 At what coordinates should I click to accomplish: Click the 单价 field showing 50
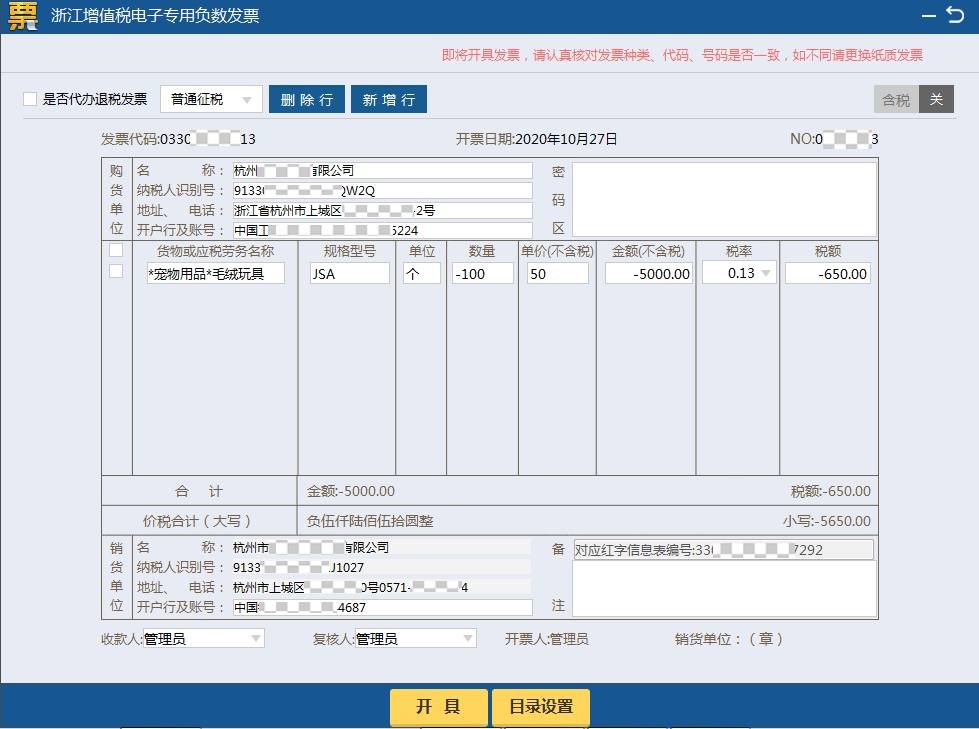(557, 273)
